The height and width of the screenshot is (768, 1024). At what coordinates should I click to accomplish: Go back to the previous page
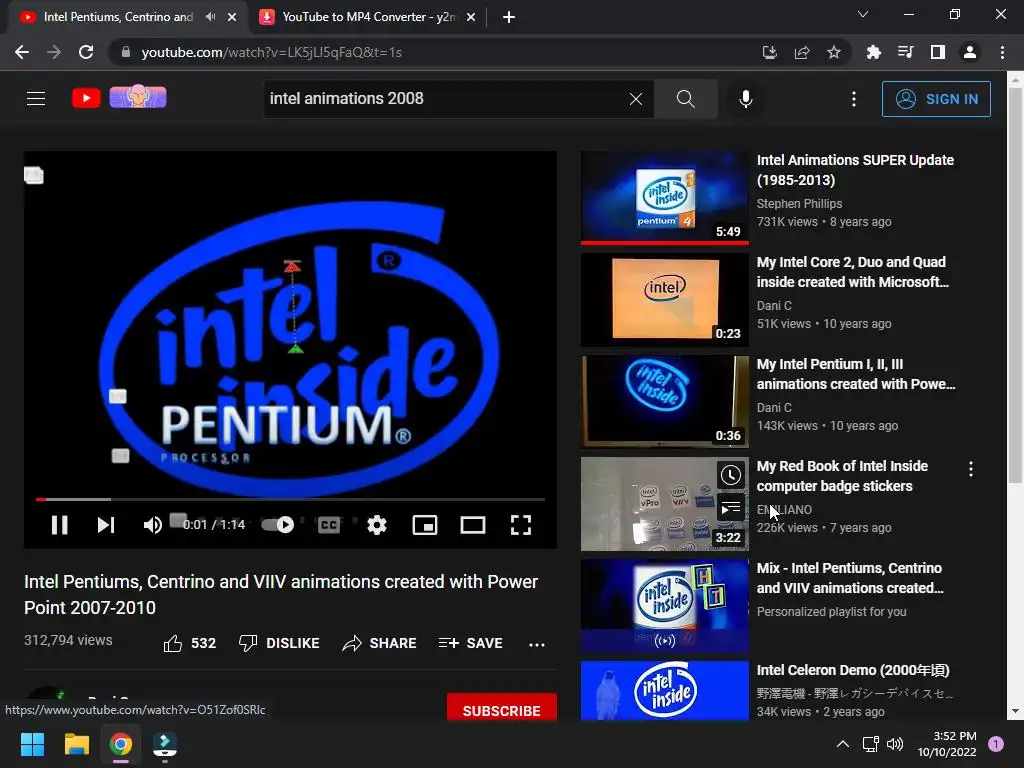[22, 52]
